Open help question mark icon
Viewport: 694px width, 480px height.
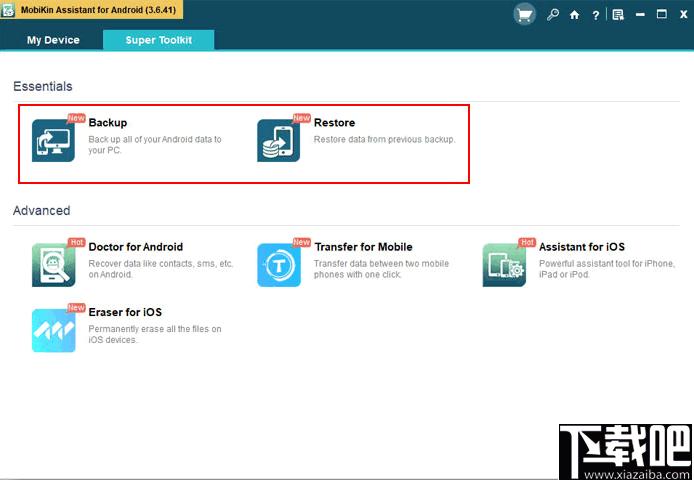[596, 15]
